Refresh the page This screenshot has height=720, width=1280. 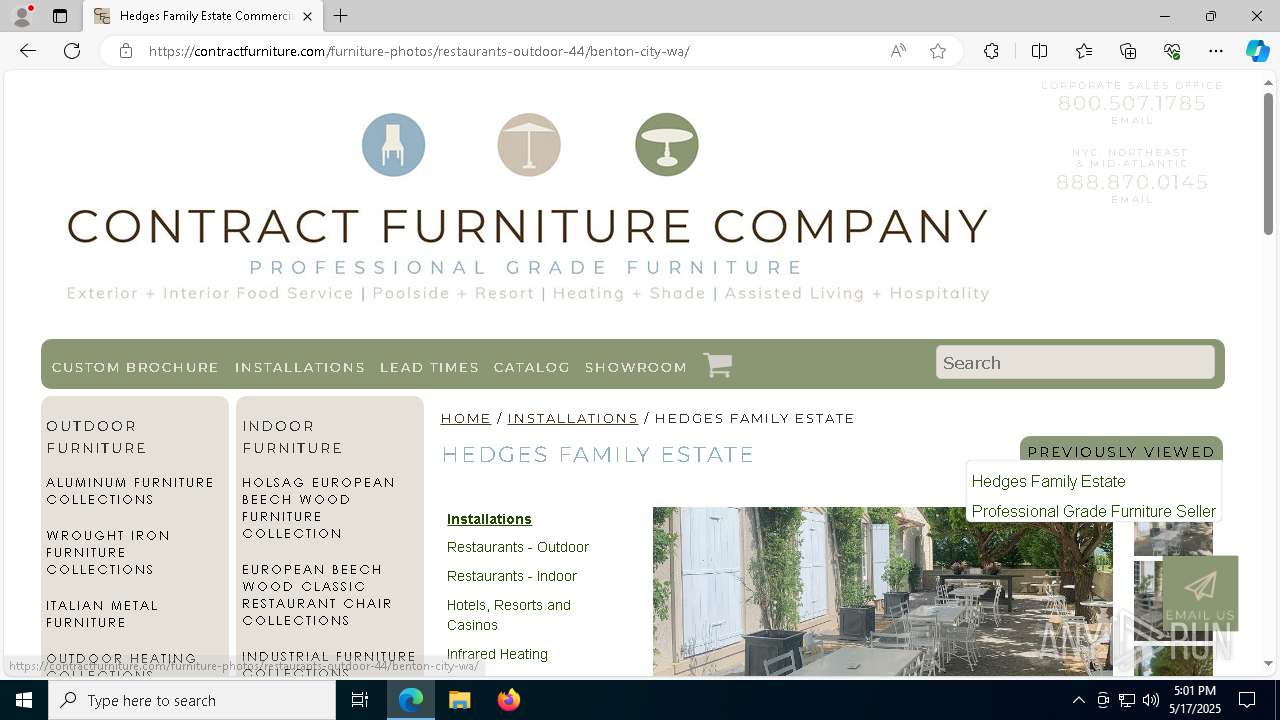72,51
